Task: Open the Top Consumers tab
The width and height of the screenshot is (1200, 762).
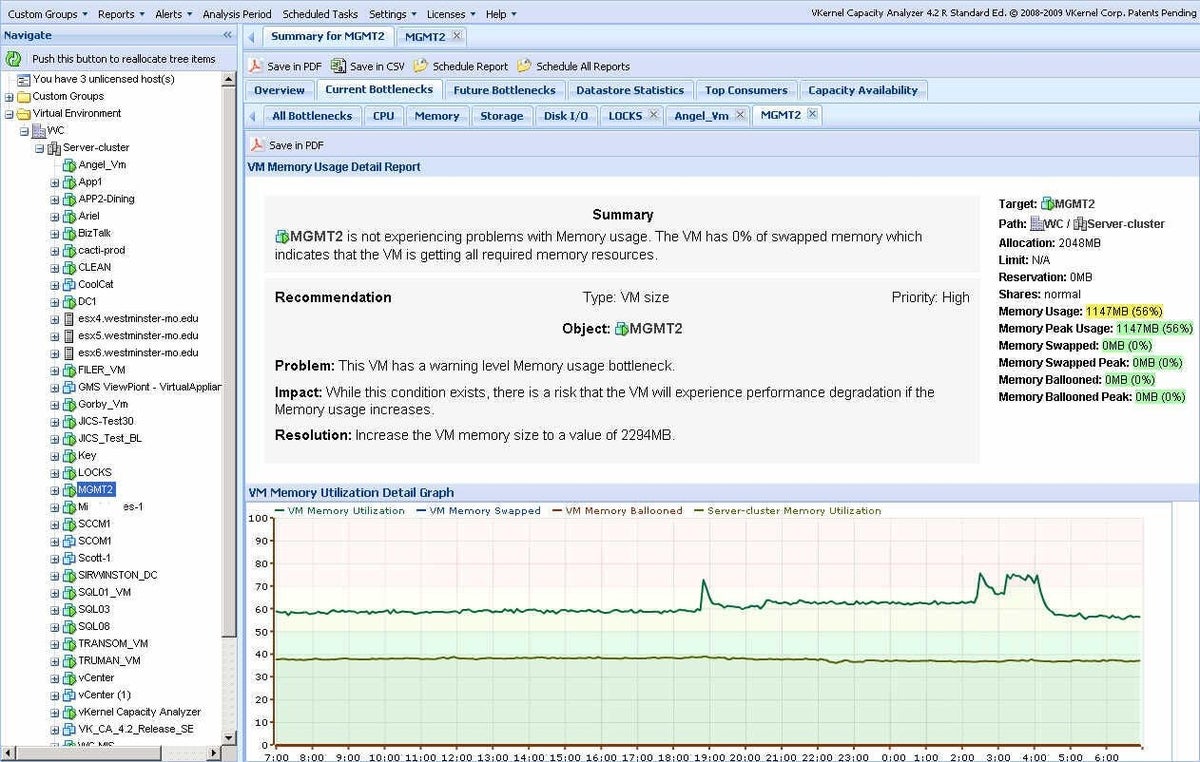Action: tap(746, 90)
